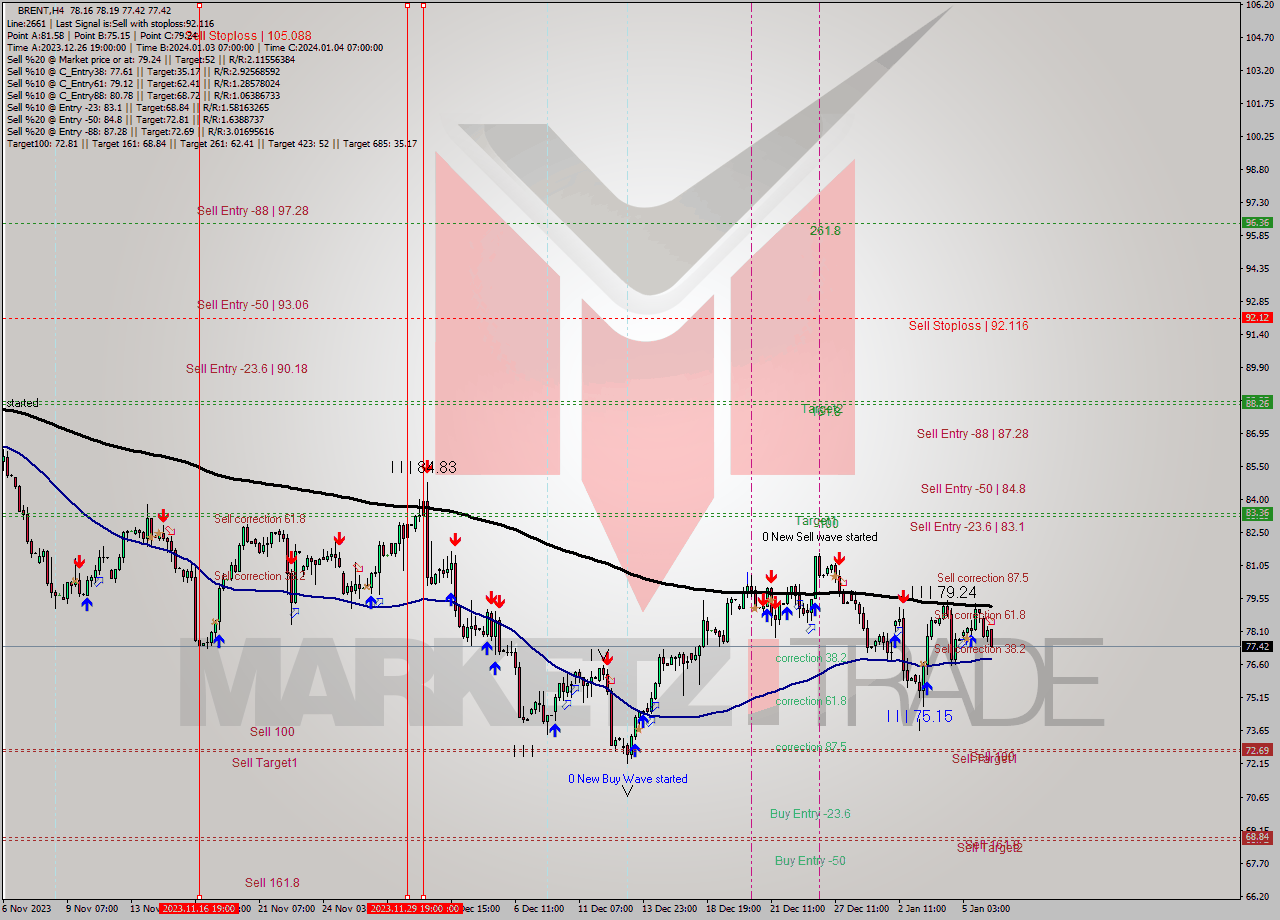Click the 'Sell 161.8' label at the bottom left
Screen dimensions: 1280x920
point(272,883)
